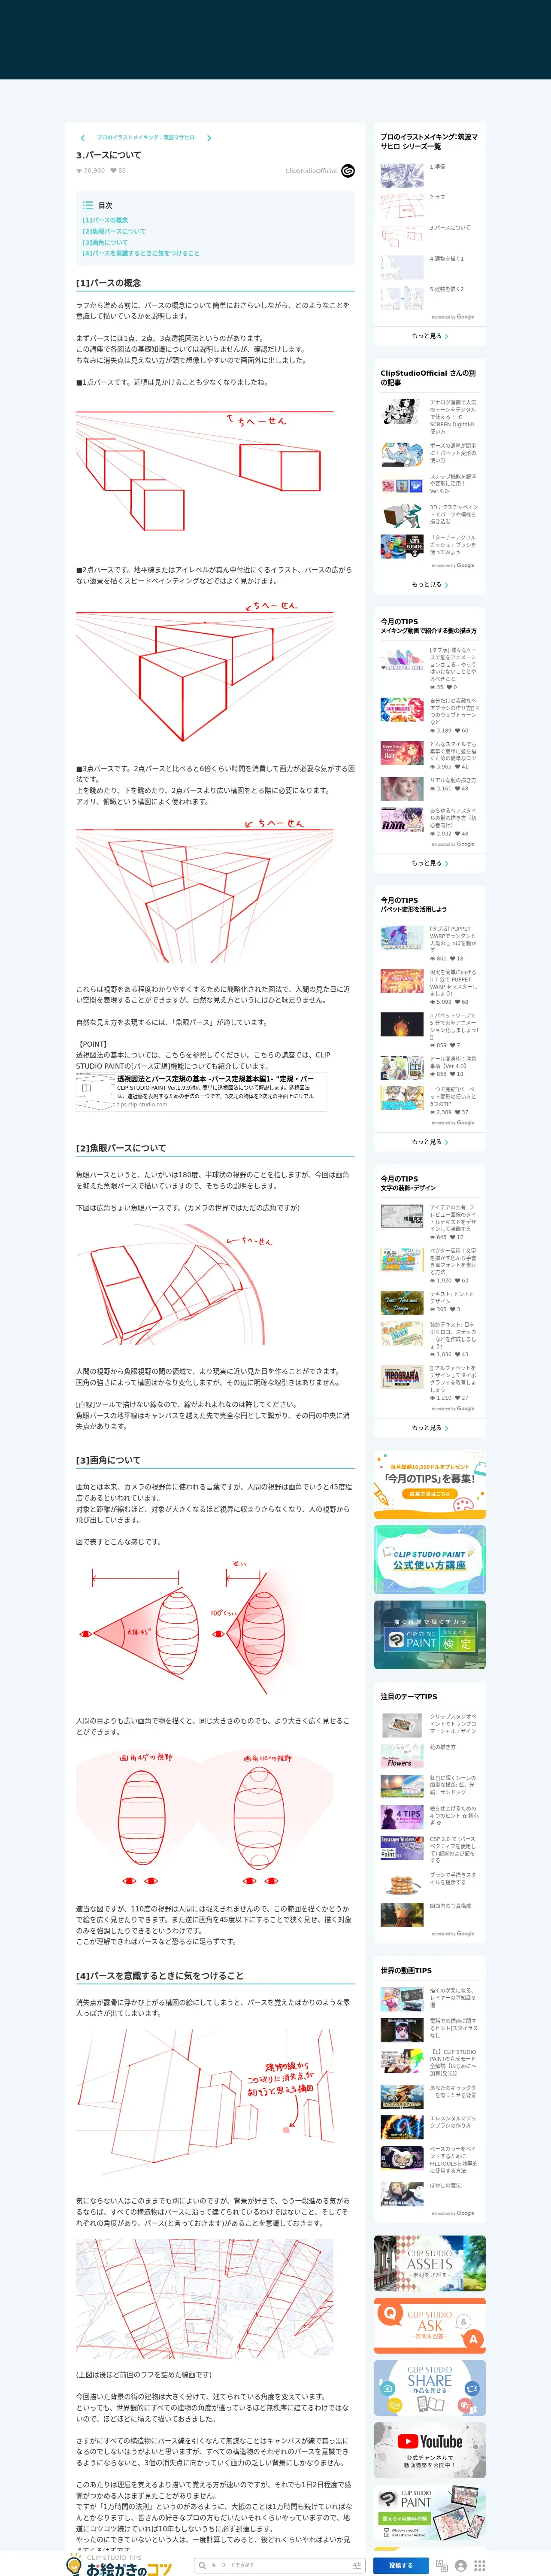Open the Skyscraper Windows thumbnail
Screen dimensions: 551x2576
click(402, 1848)
